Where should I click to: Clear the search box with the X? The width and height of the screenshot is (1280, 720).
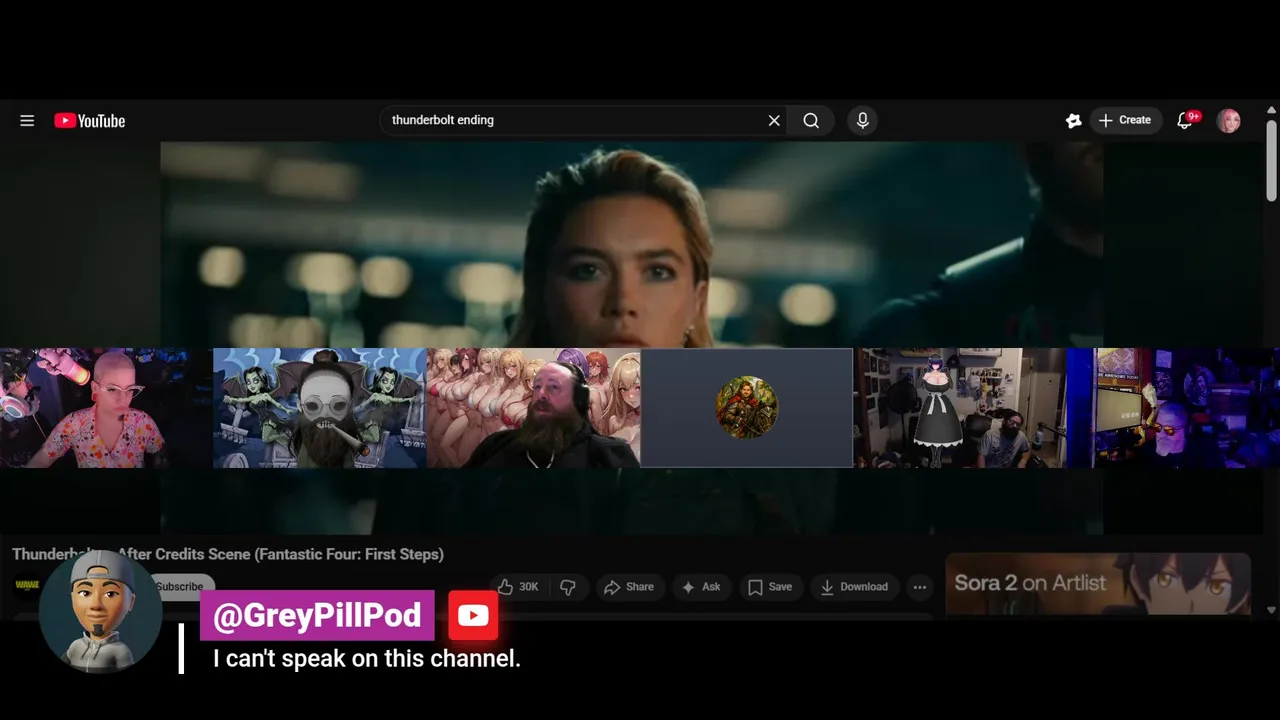pos(774,120)
